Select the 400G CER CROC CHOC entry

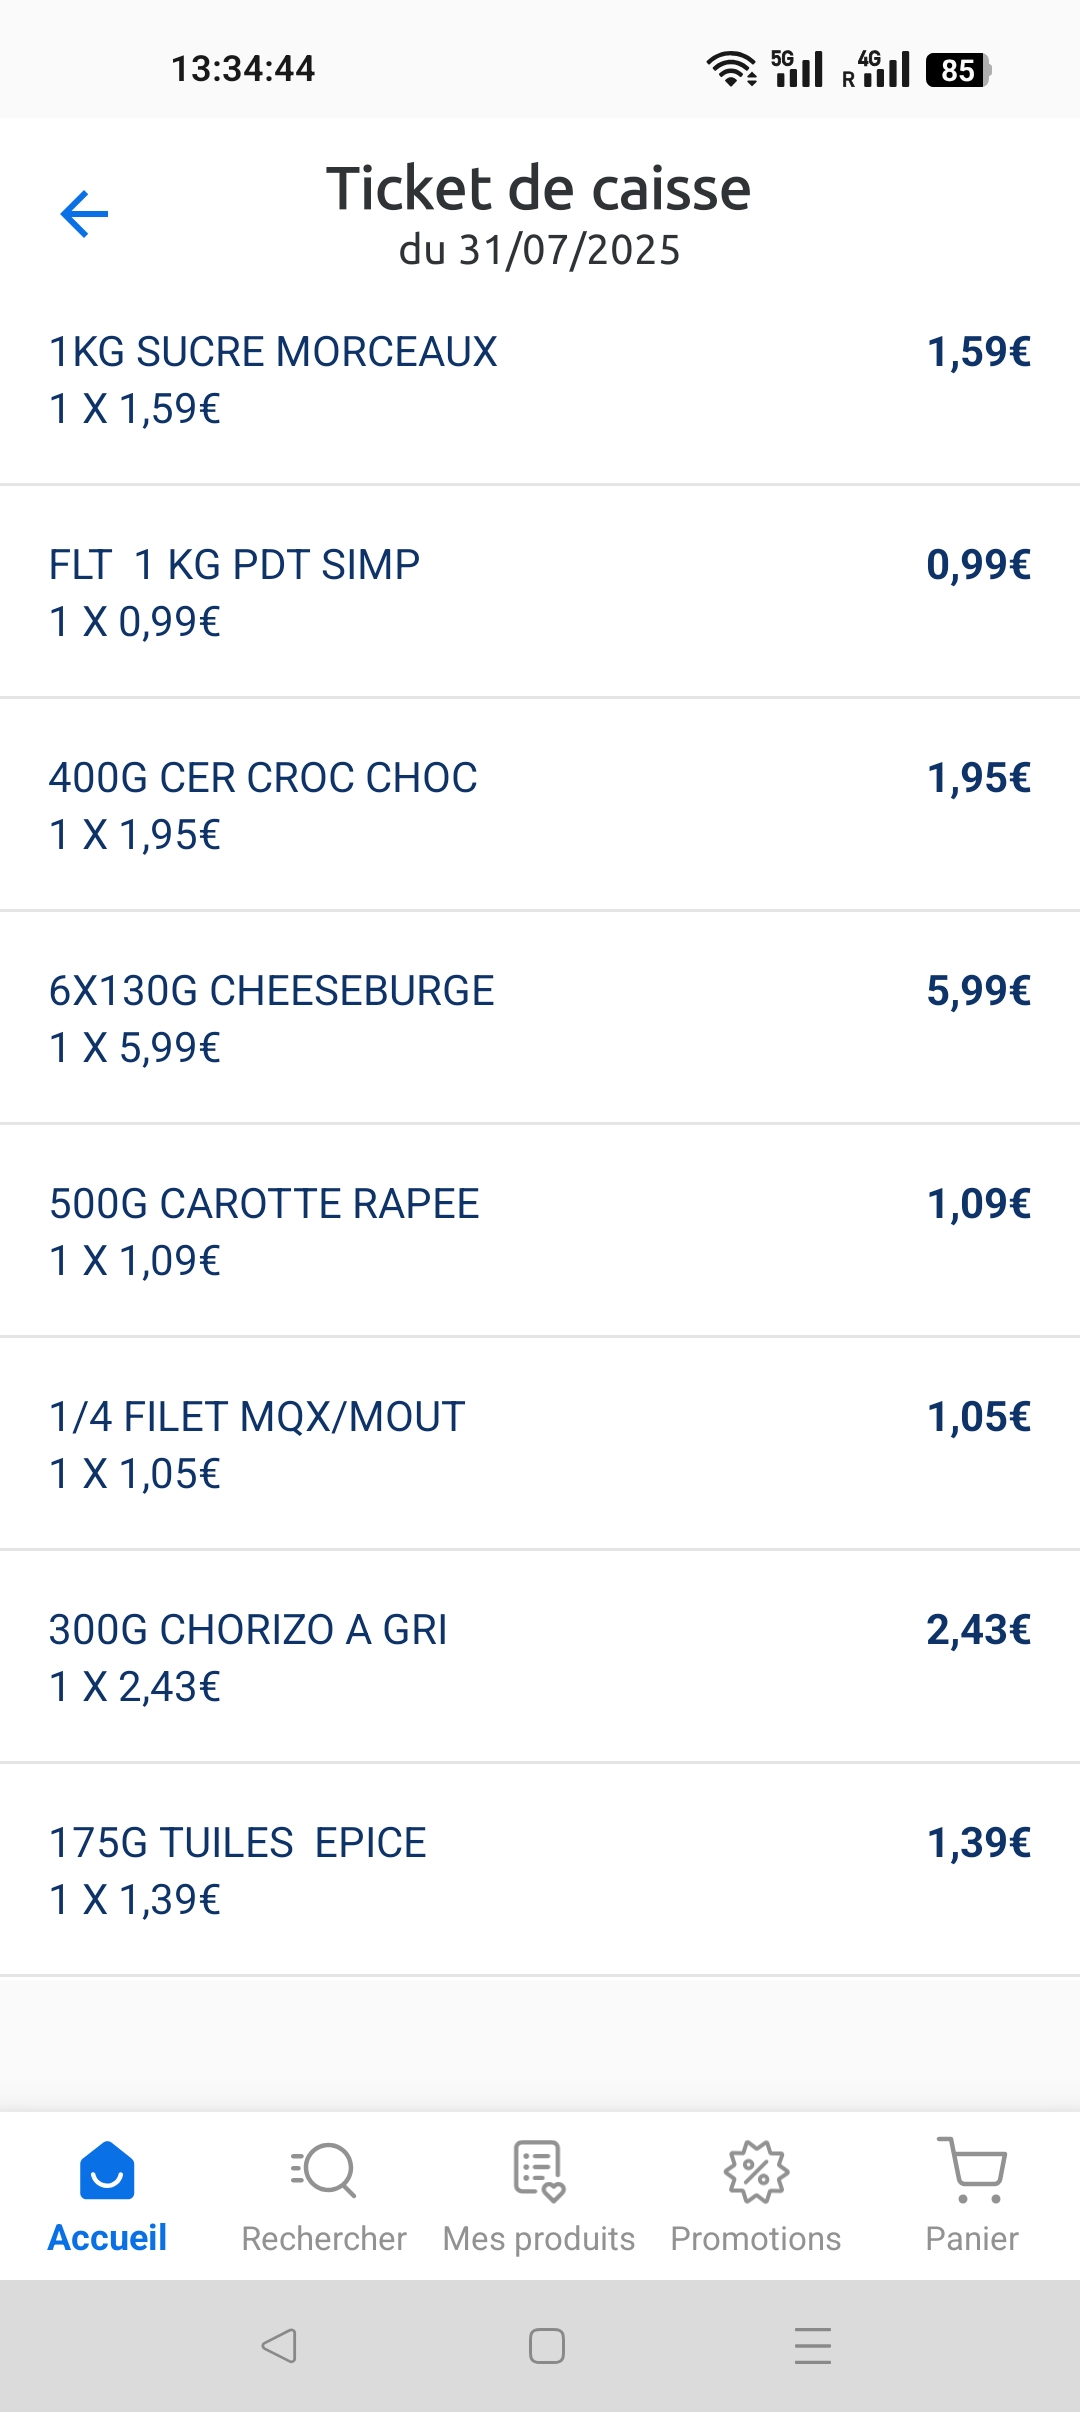coord(263,778)
